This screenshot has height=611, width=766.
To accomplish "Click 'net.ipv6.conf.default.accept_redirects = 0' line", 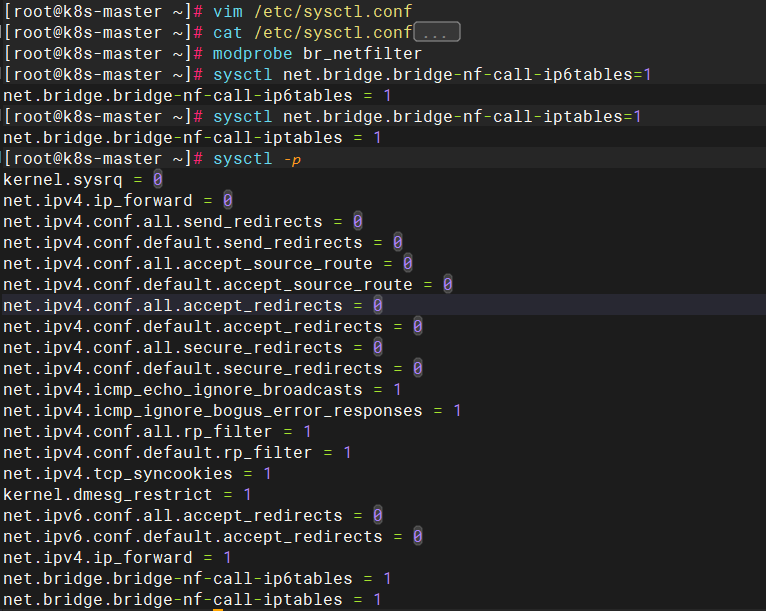I will (213, 537).
